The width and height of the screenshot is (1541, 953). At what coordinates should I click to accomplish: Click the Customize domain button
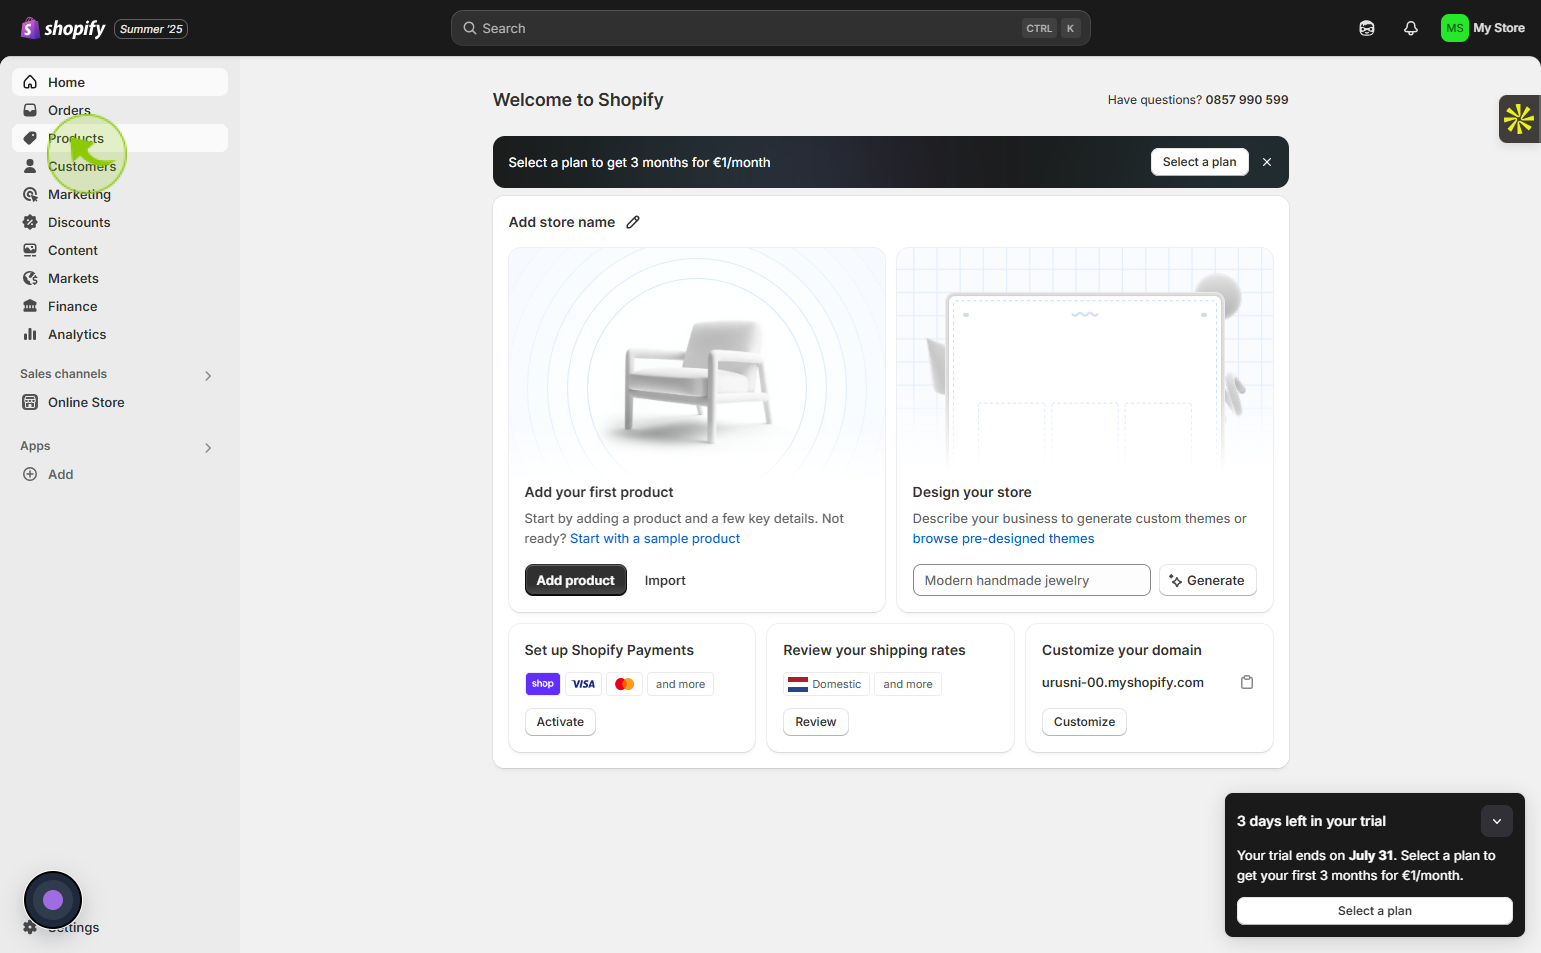1084,722
